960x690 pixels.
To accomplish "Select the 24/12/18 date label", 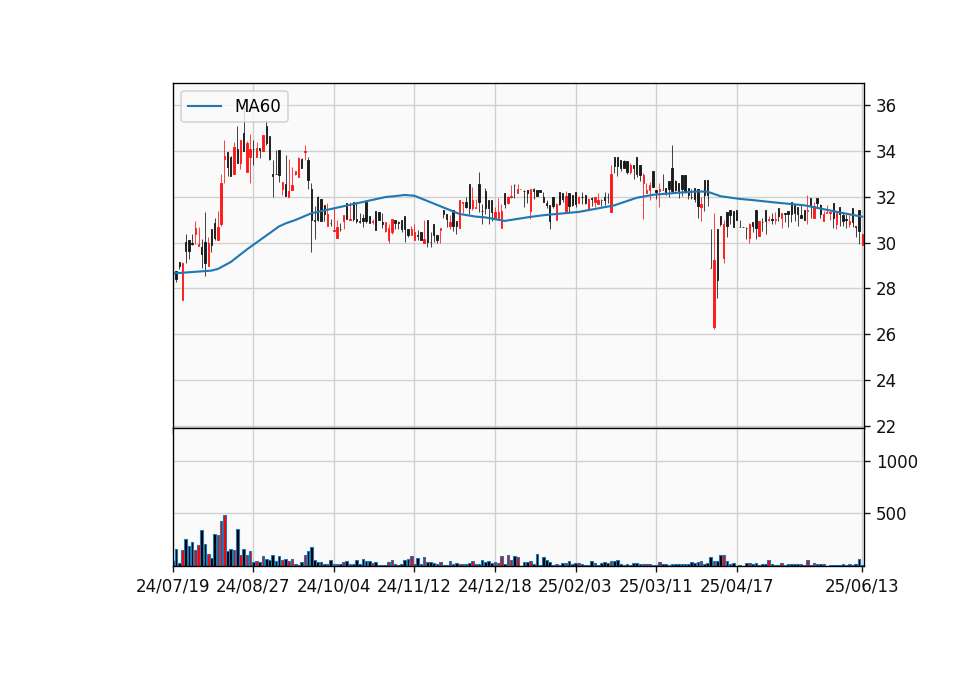I will coord(495,586).
